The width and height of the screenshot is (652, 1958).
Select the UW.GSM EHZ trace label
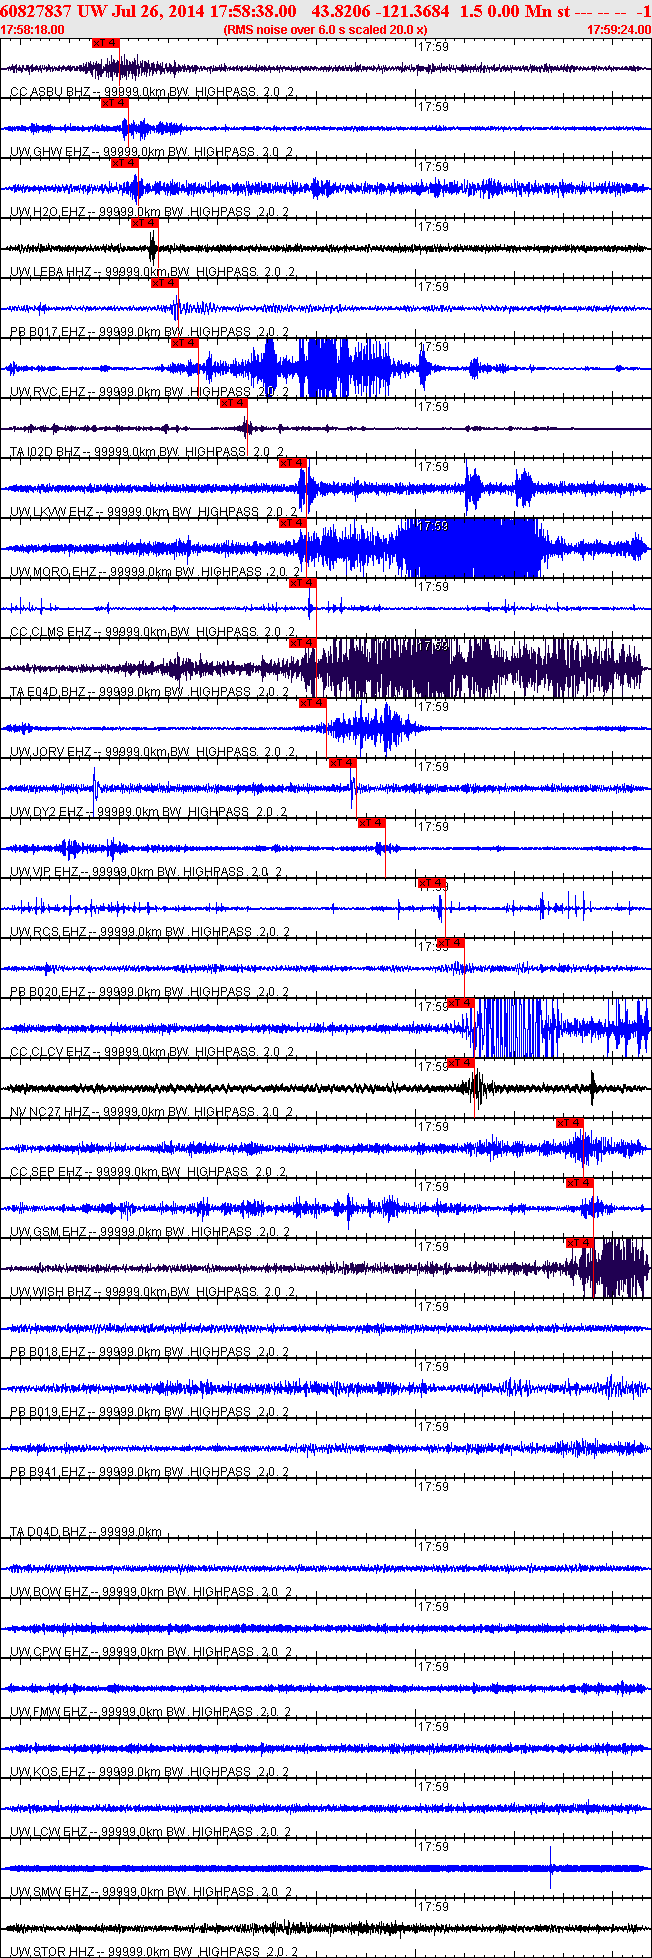[148, 1232]
